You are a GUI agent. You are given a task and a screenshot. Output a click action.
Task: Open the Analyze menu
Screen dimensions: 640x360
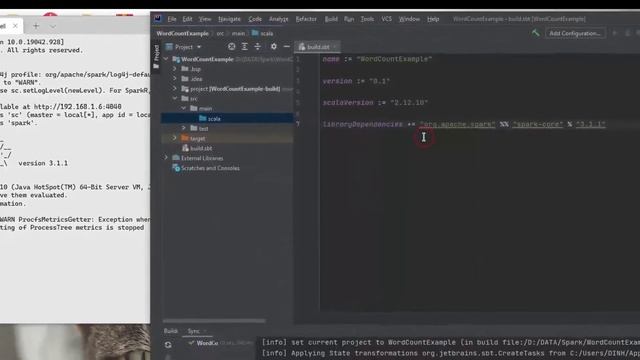(x=278, y=19)
